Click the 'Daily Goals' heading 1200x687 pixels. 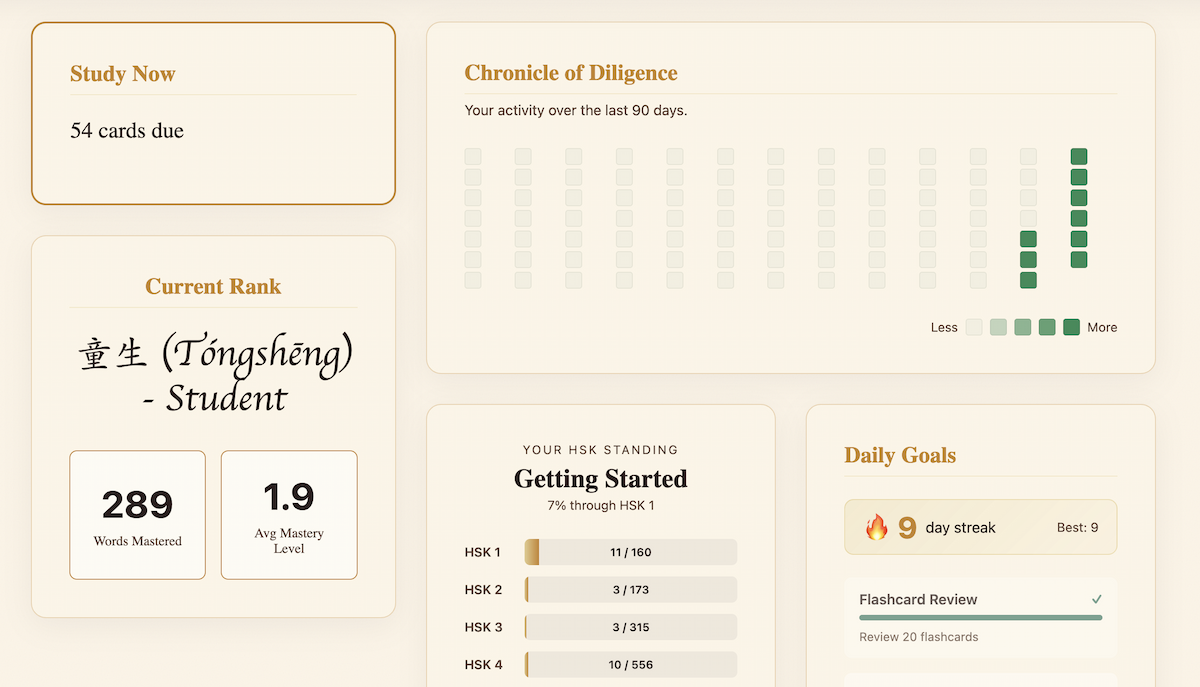point(900,455)
